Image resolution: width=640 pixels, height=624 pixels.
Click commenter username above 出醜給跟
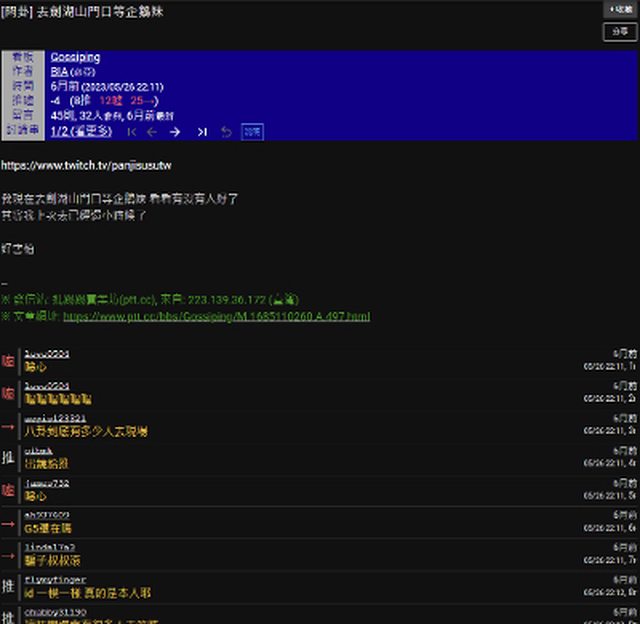coord(38,450)
